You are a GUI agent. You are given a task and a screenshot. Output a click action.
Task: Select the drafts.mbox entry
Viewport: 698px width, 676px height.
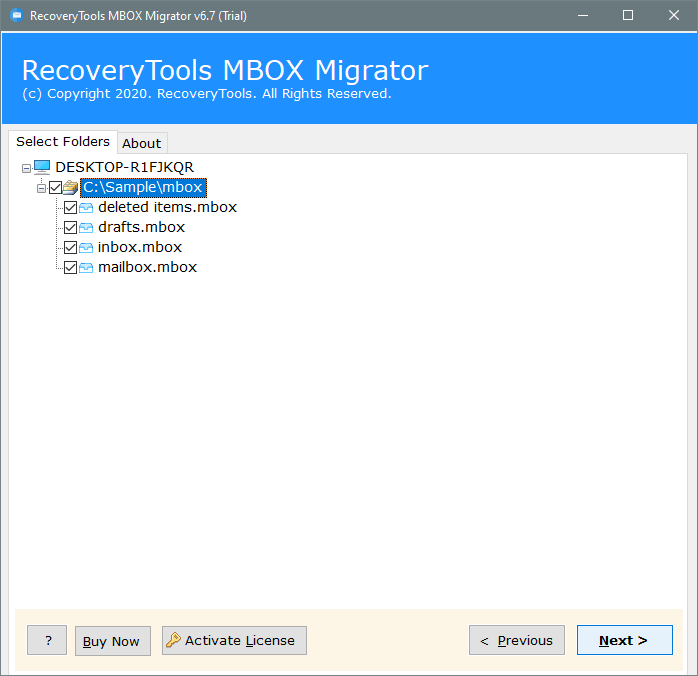[141, 227]
